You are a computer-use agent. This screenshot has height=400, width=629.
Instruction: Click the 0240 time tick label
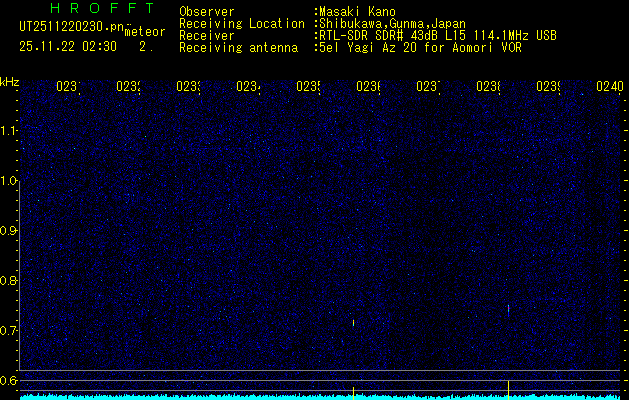[x=610, y=86]
